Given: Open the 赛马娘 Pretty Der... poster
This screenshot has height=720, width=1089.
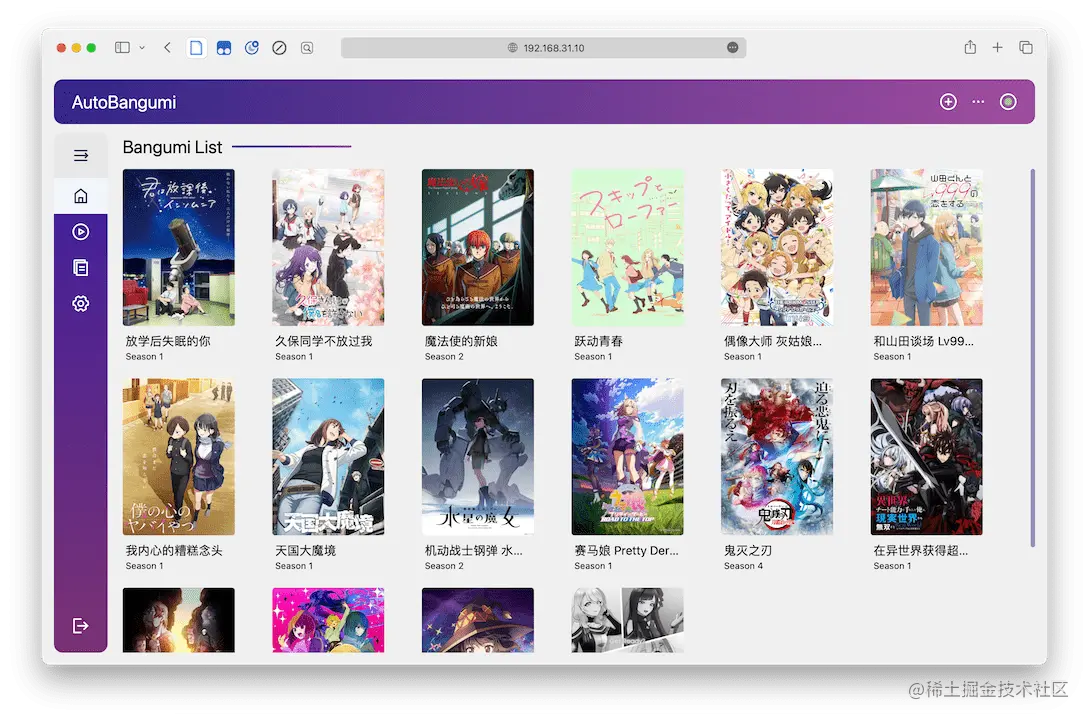Looking at the screenshot, I should coord(627,457).
